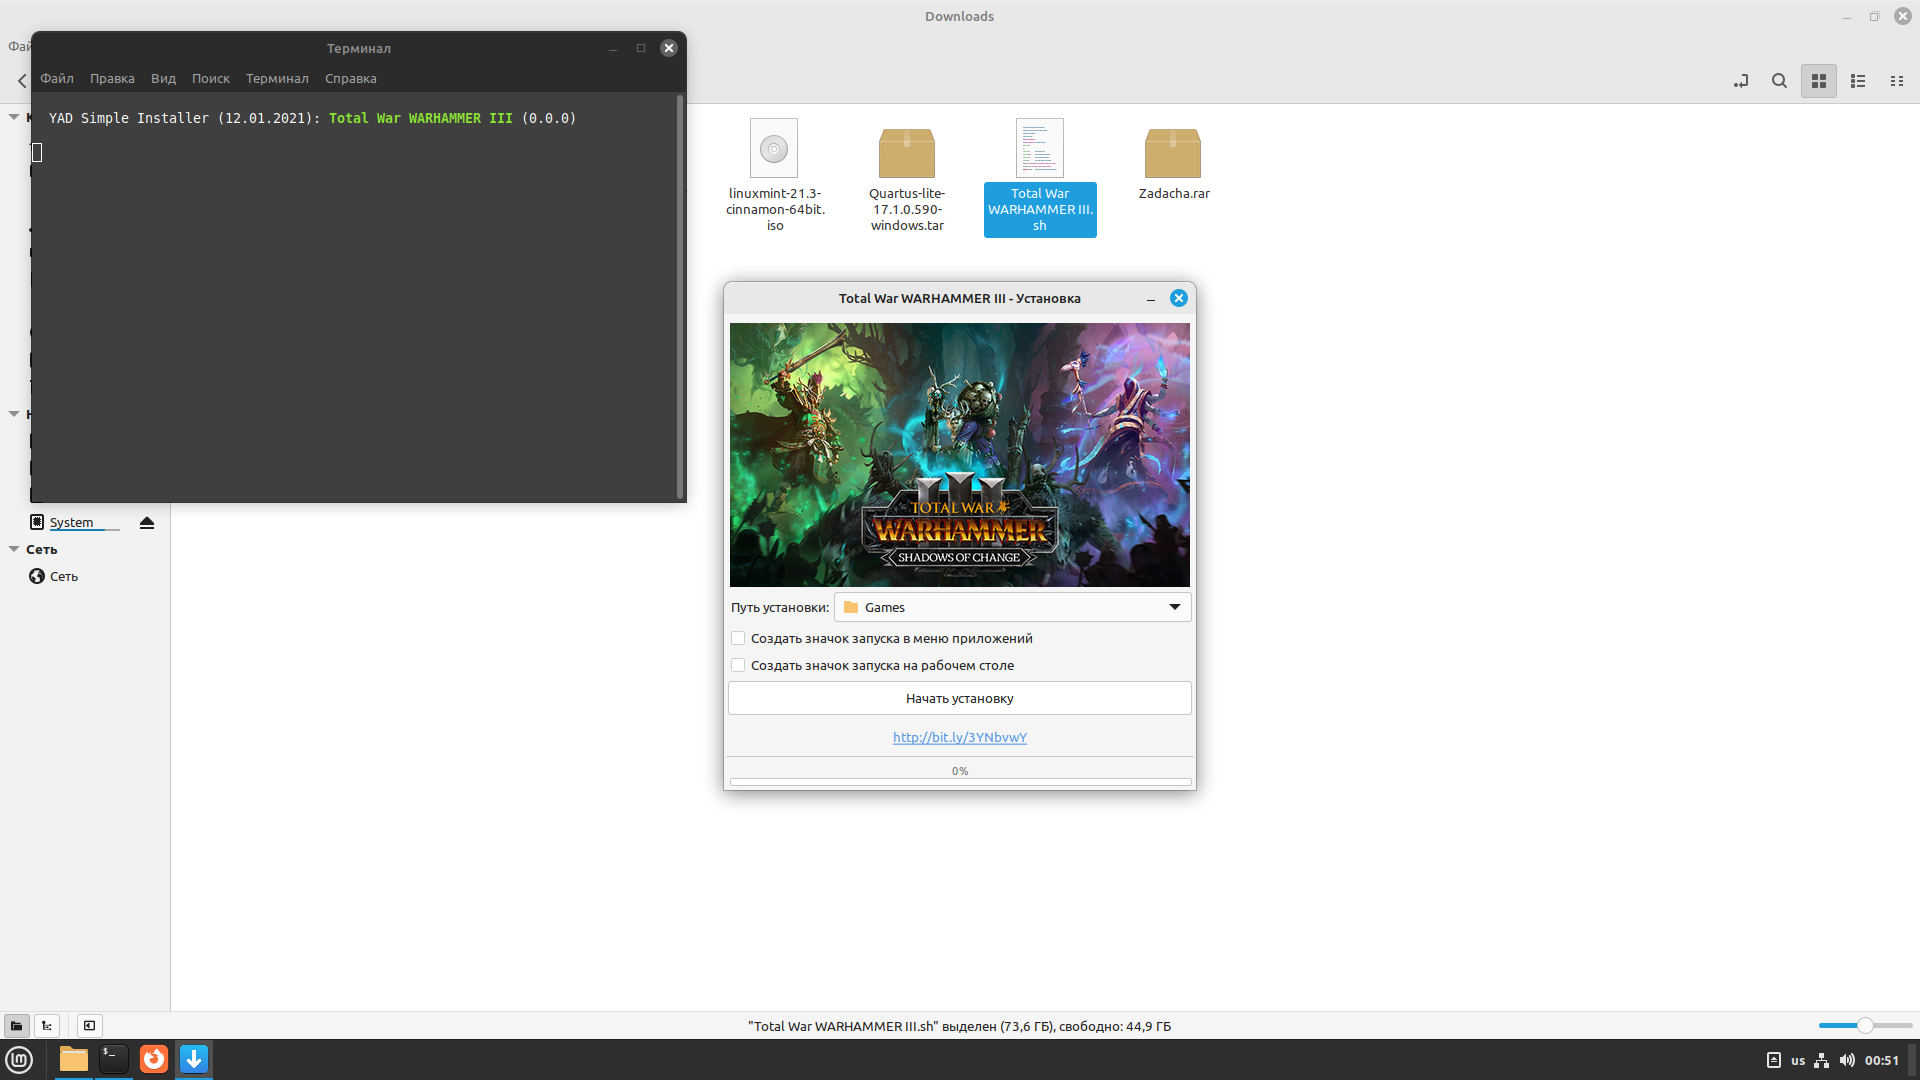Open the Файл menu in terminal
Screen dimensions: 1920x1080
(x=57, y=78)
